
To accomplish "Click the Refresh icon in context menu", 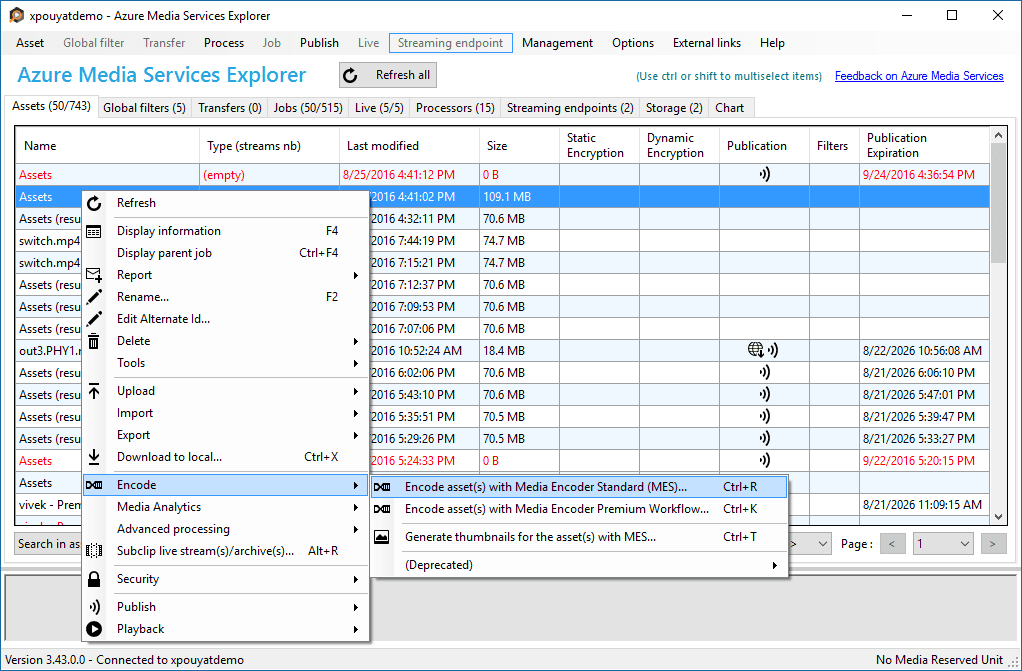I will pyautogui.click(x=95, y=203).
